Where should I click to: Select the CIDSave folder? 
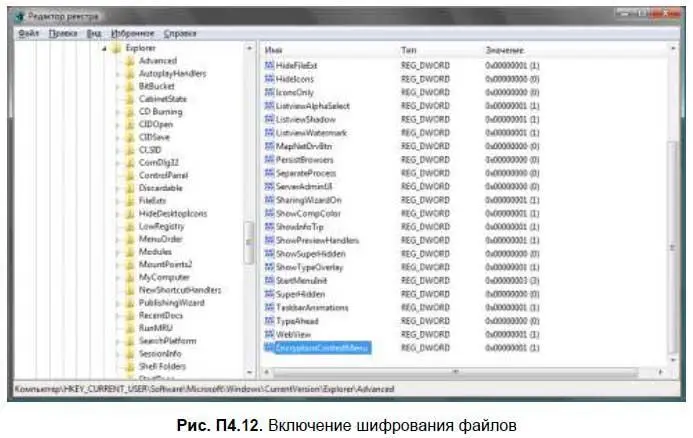(x=154, y=137)
